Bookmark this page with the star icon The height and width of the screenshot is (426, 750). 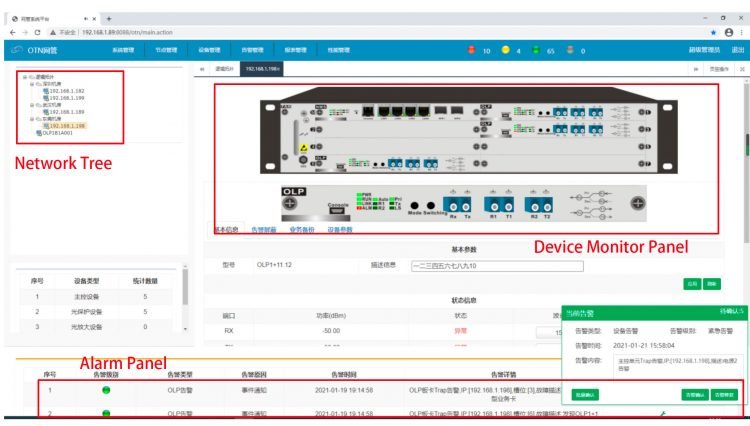[713, 32]
